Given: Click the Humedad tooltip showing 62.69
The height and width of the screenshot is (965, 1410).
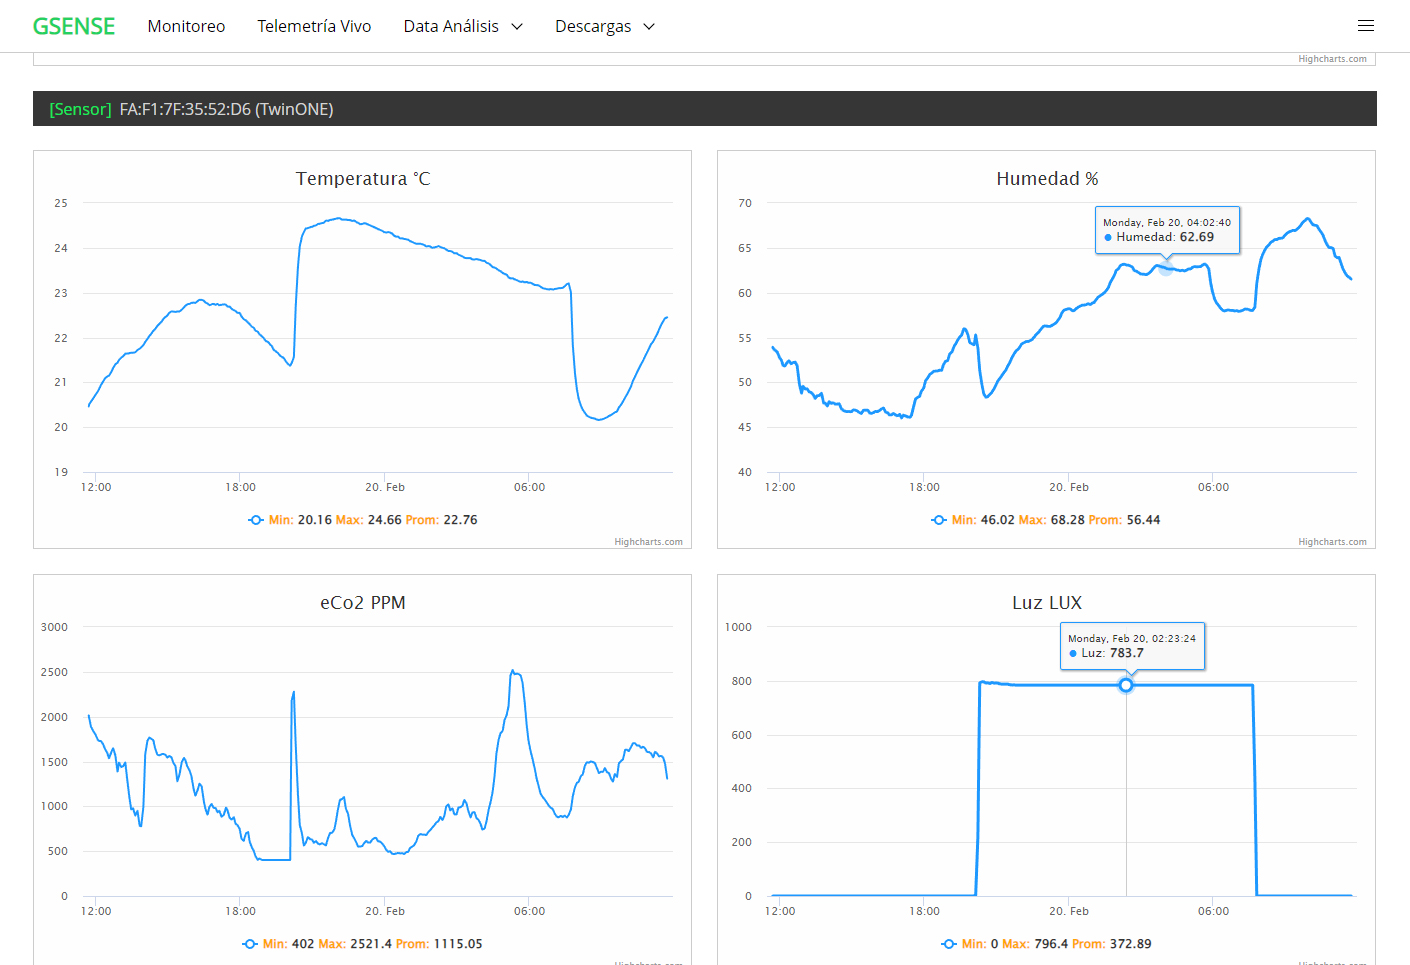Looking at the screenshot, I should (1167, 230).
